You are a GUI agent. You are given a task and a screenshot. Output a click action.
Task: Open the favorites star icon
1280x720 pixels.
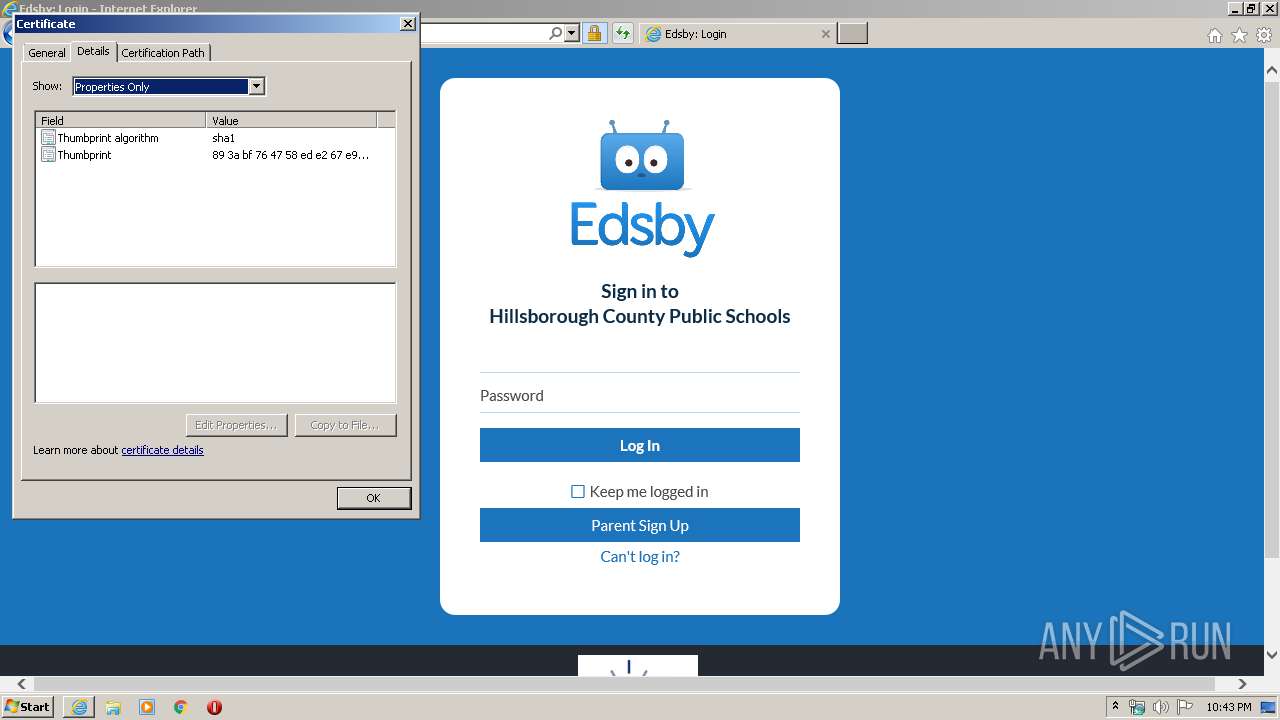pyautogui.click(x=1240, y=35)
